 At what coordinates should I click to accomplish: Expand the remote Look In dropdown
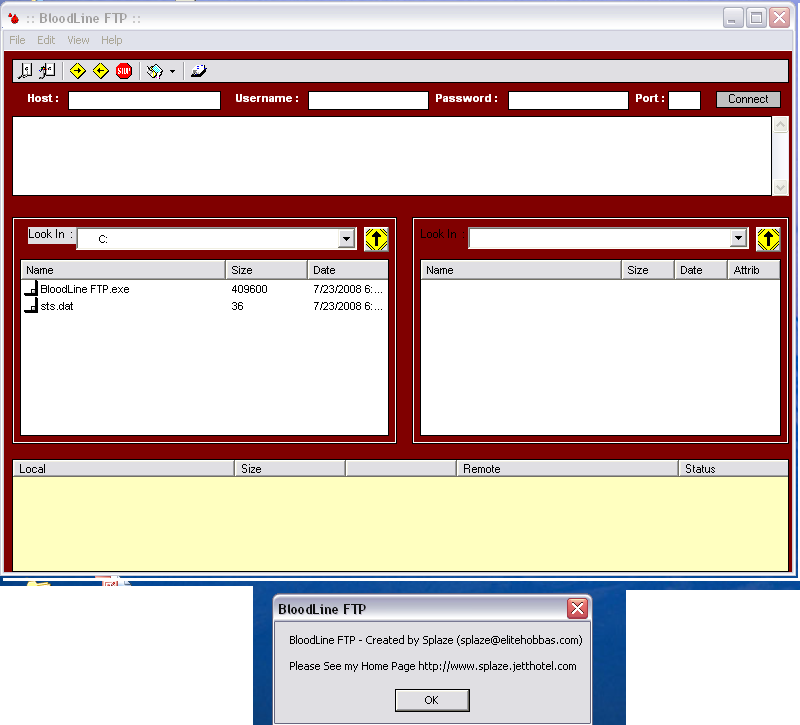click(x=738, y=239)
